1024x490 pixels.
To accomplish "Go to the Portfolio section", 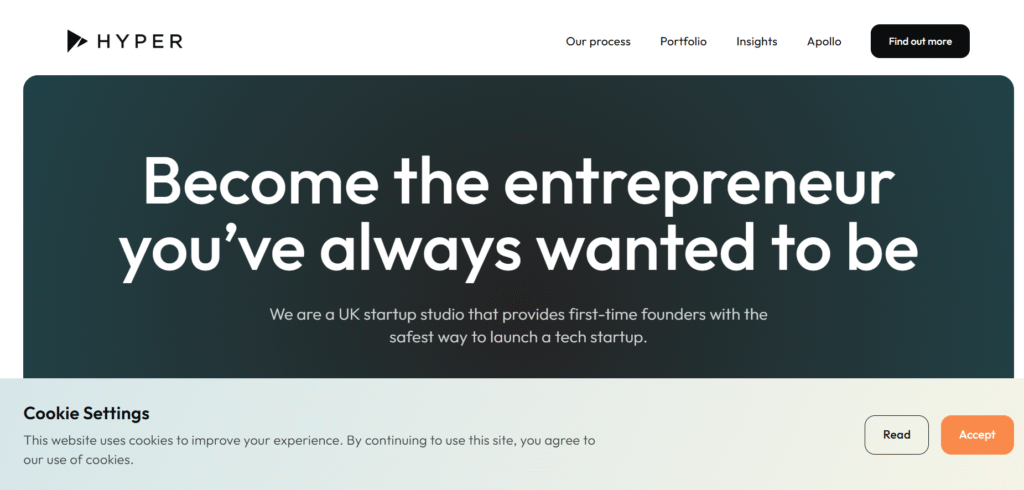I will [683, 42].
